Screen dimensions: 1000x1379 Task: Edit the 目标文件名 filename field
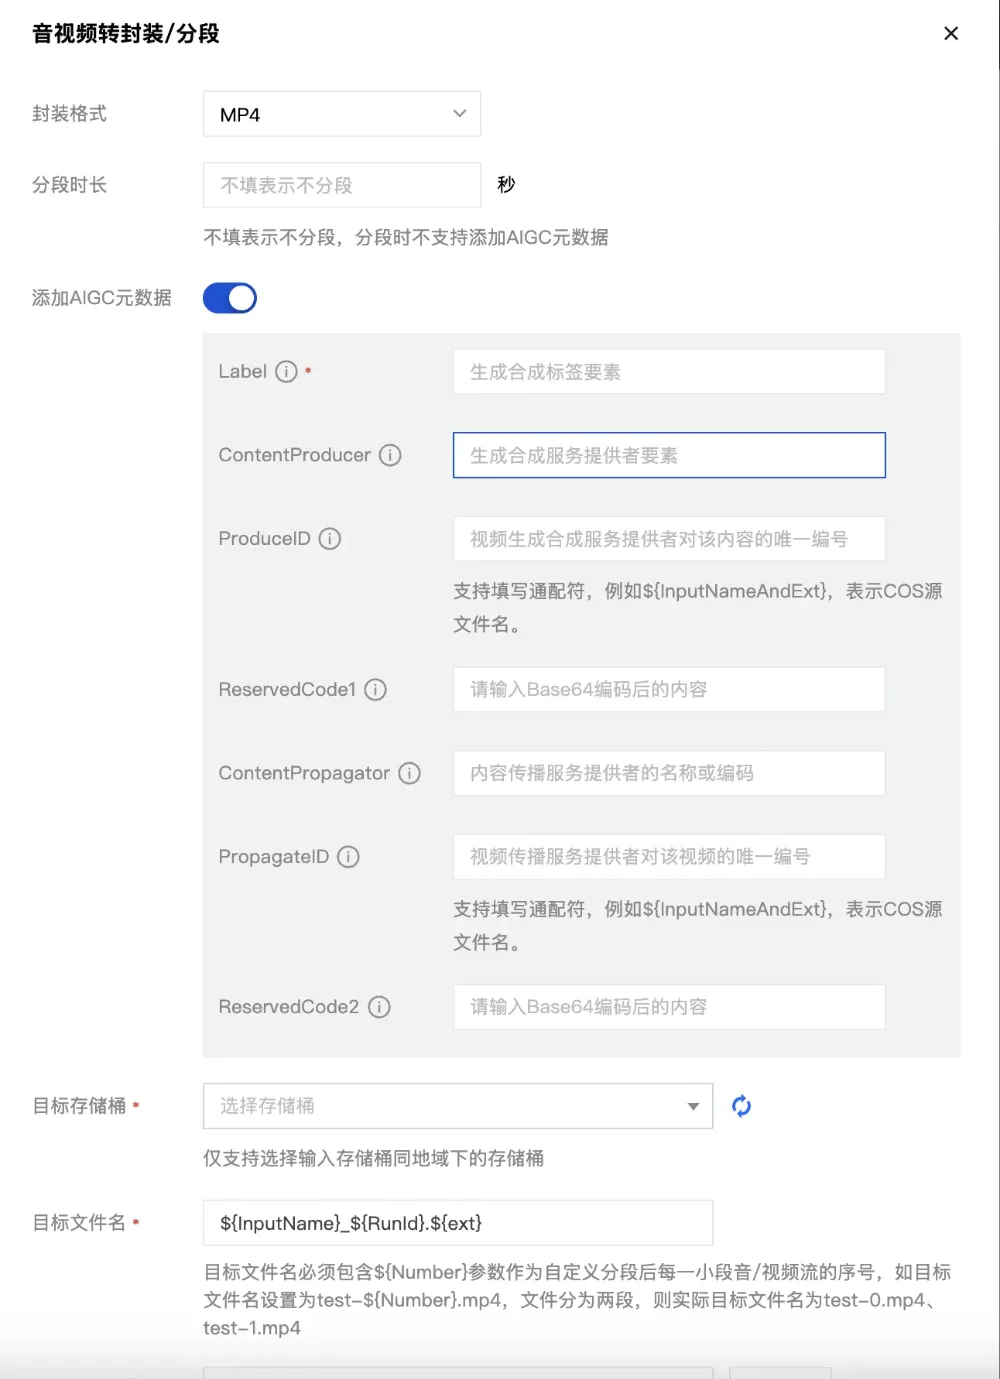(457, 1223)
